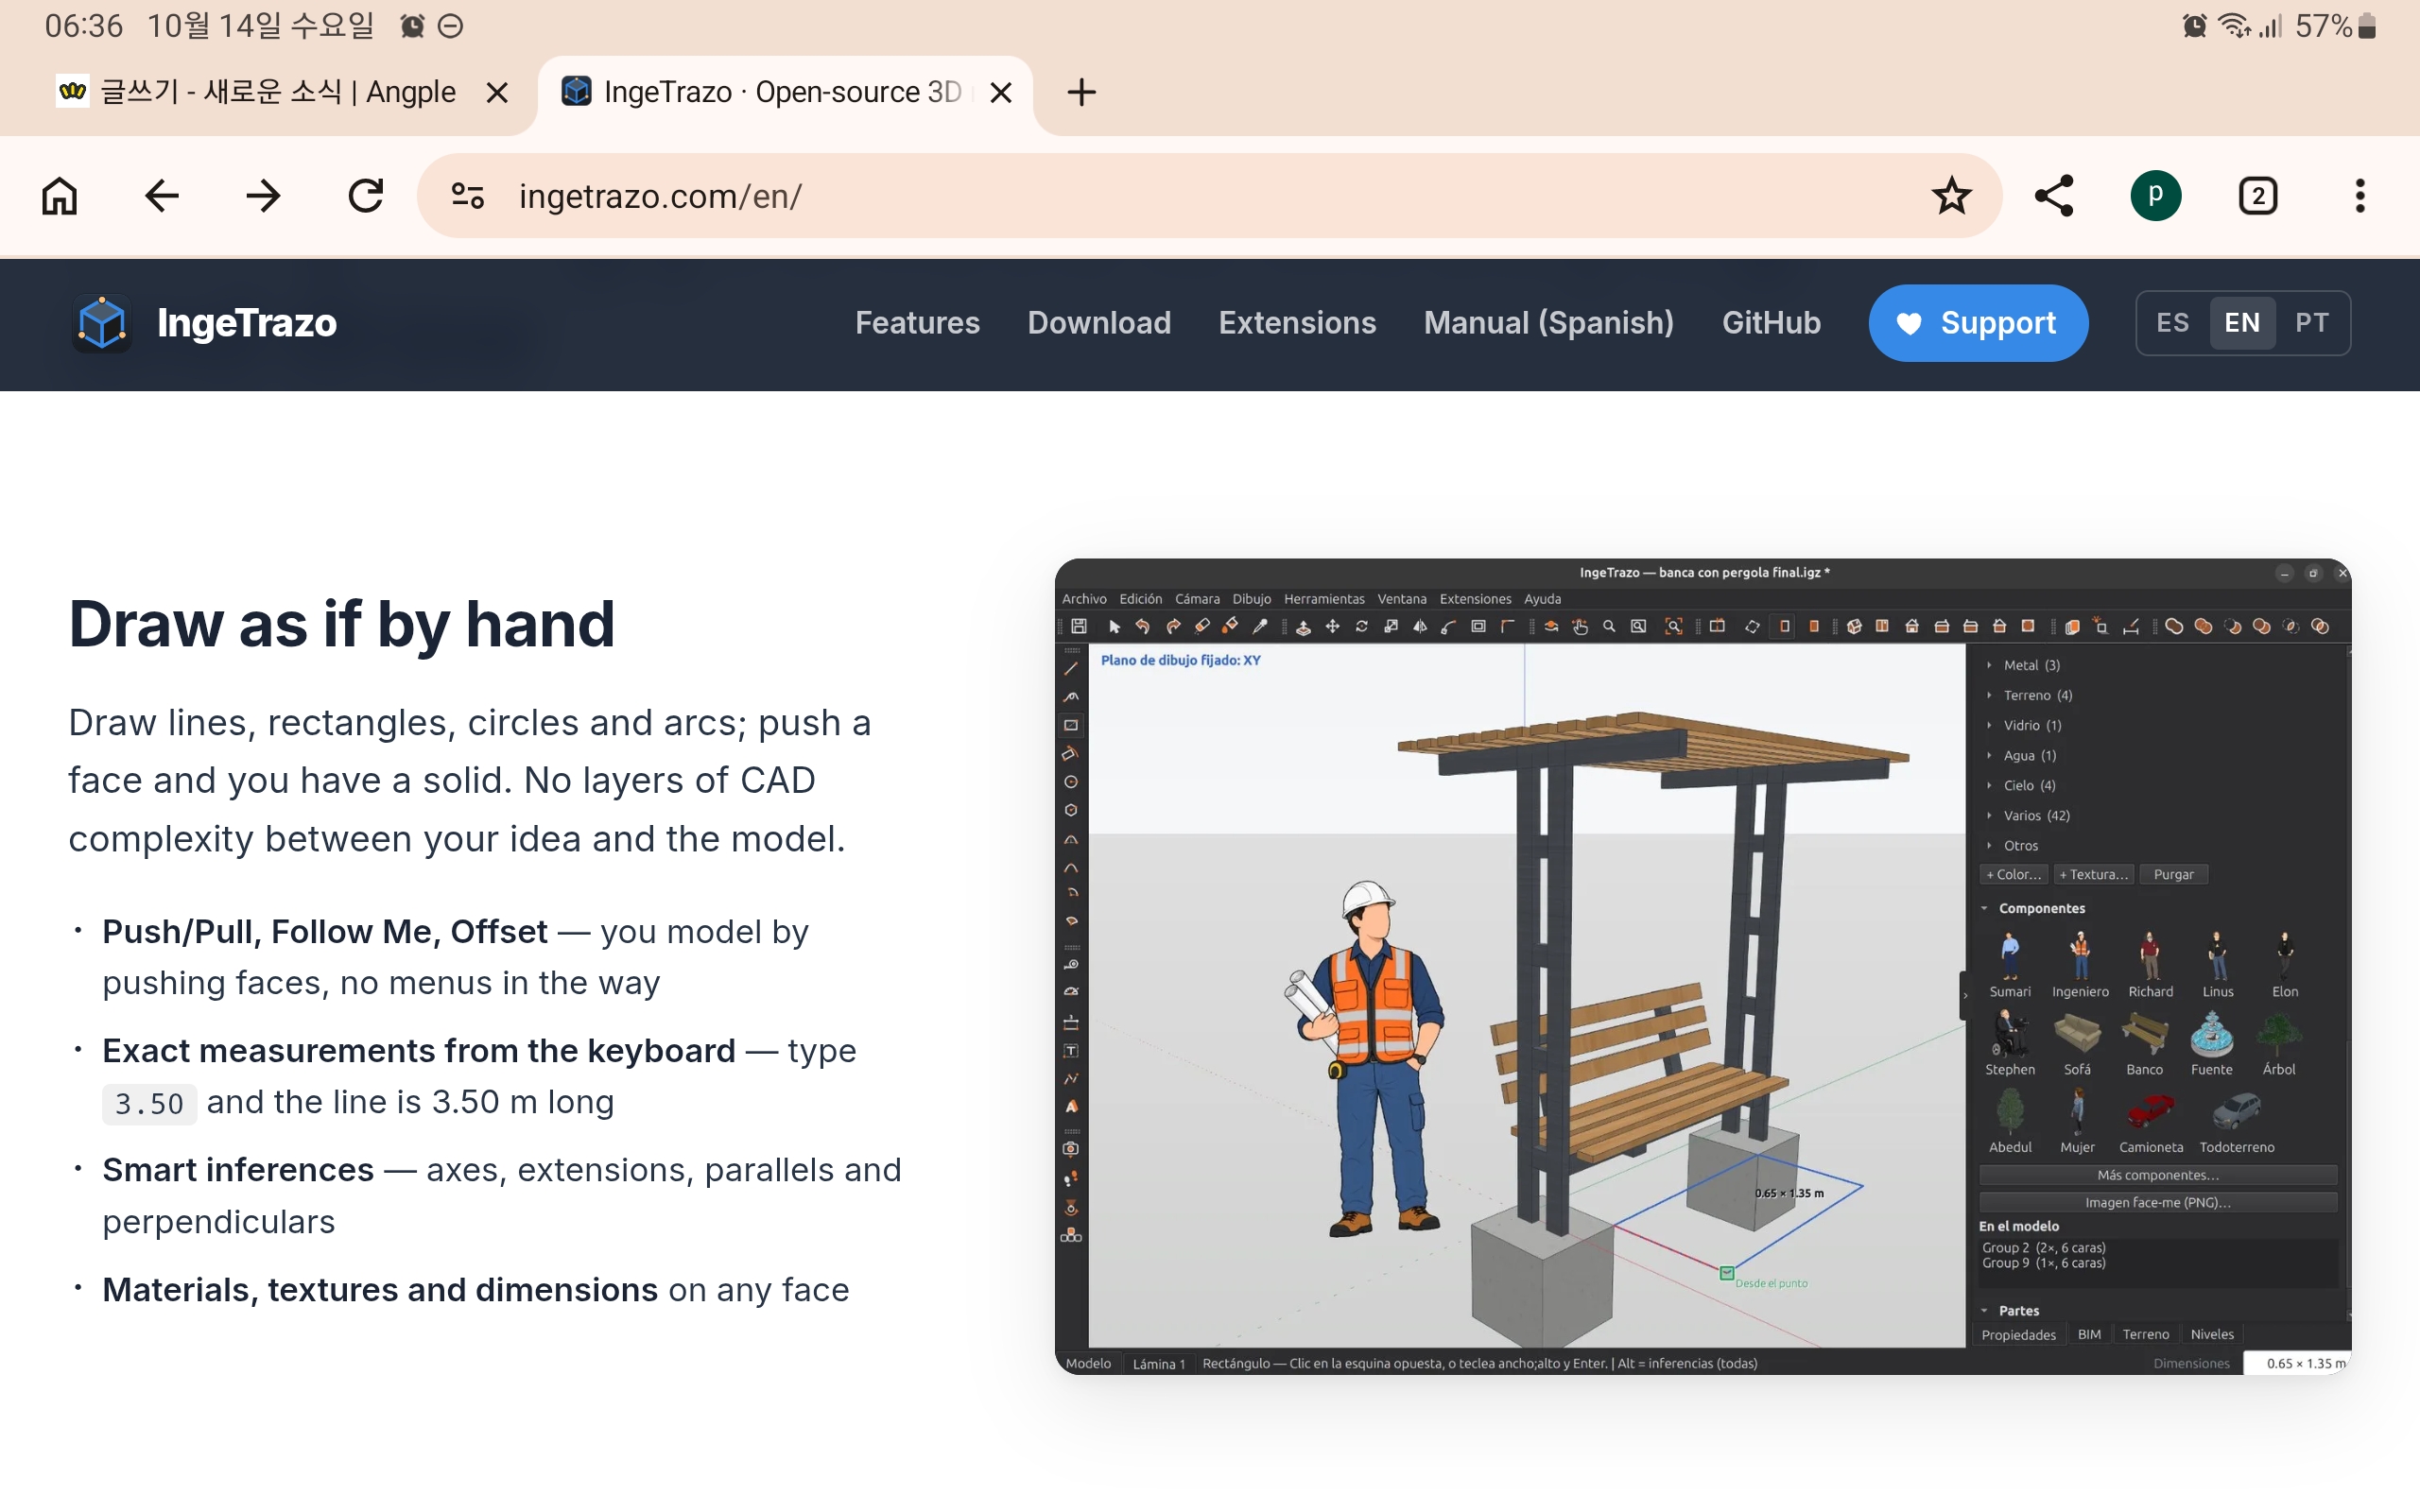
Task: Click the Purgar button
Action: pos(2174,874)
